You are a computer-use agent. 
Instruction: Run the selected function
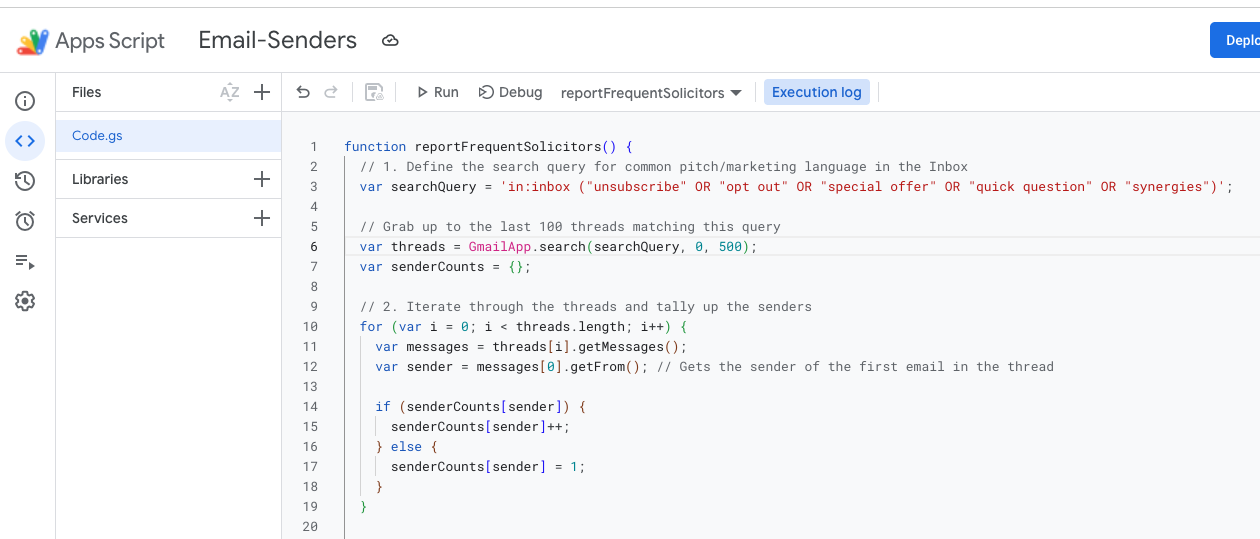pyautogui.click(x=437, y=92)
